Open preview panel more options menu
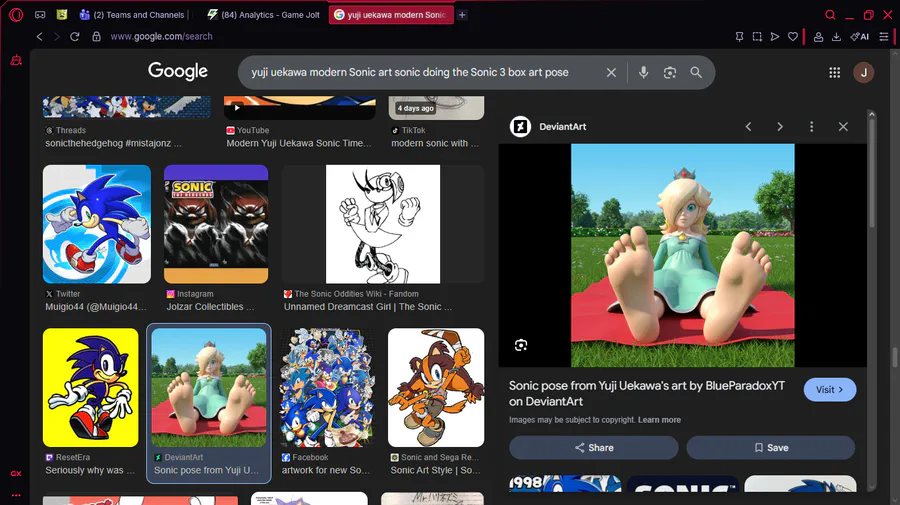Viewport: 900px width, 505px height. [x=812, y=127]
